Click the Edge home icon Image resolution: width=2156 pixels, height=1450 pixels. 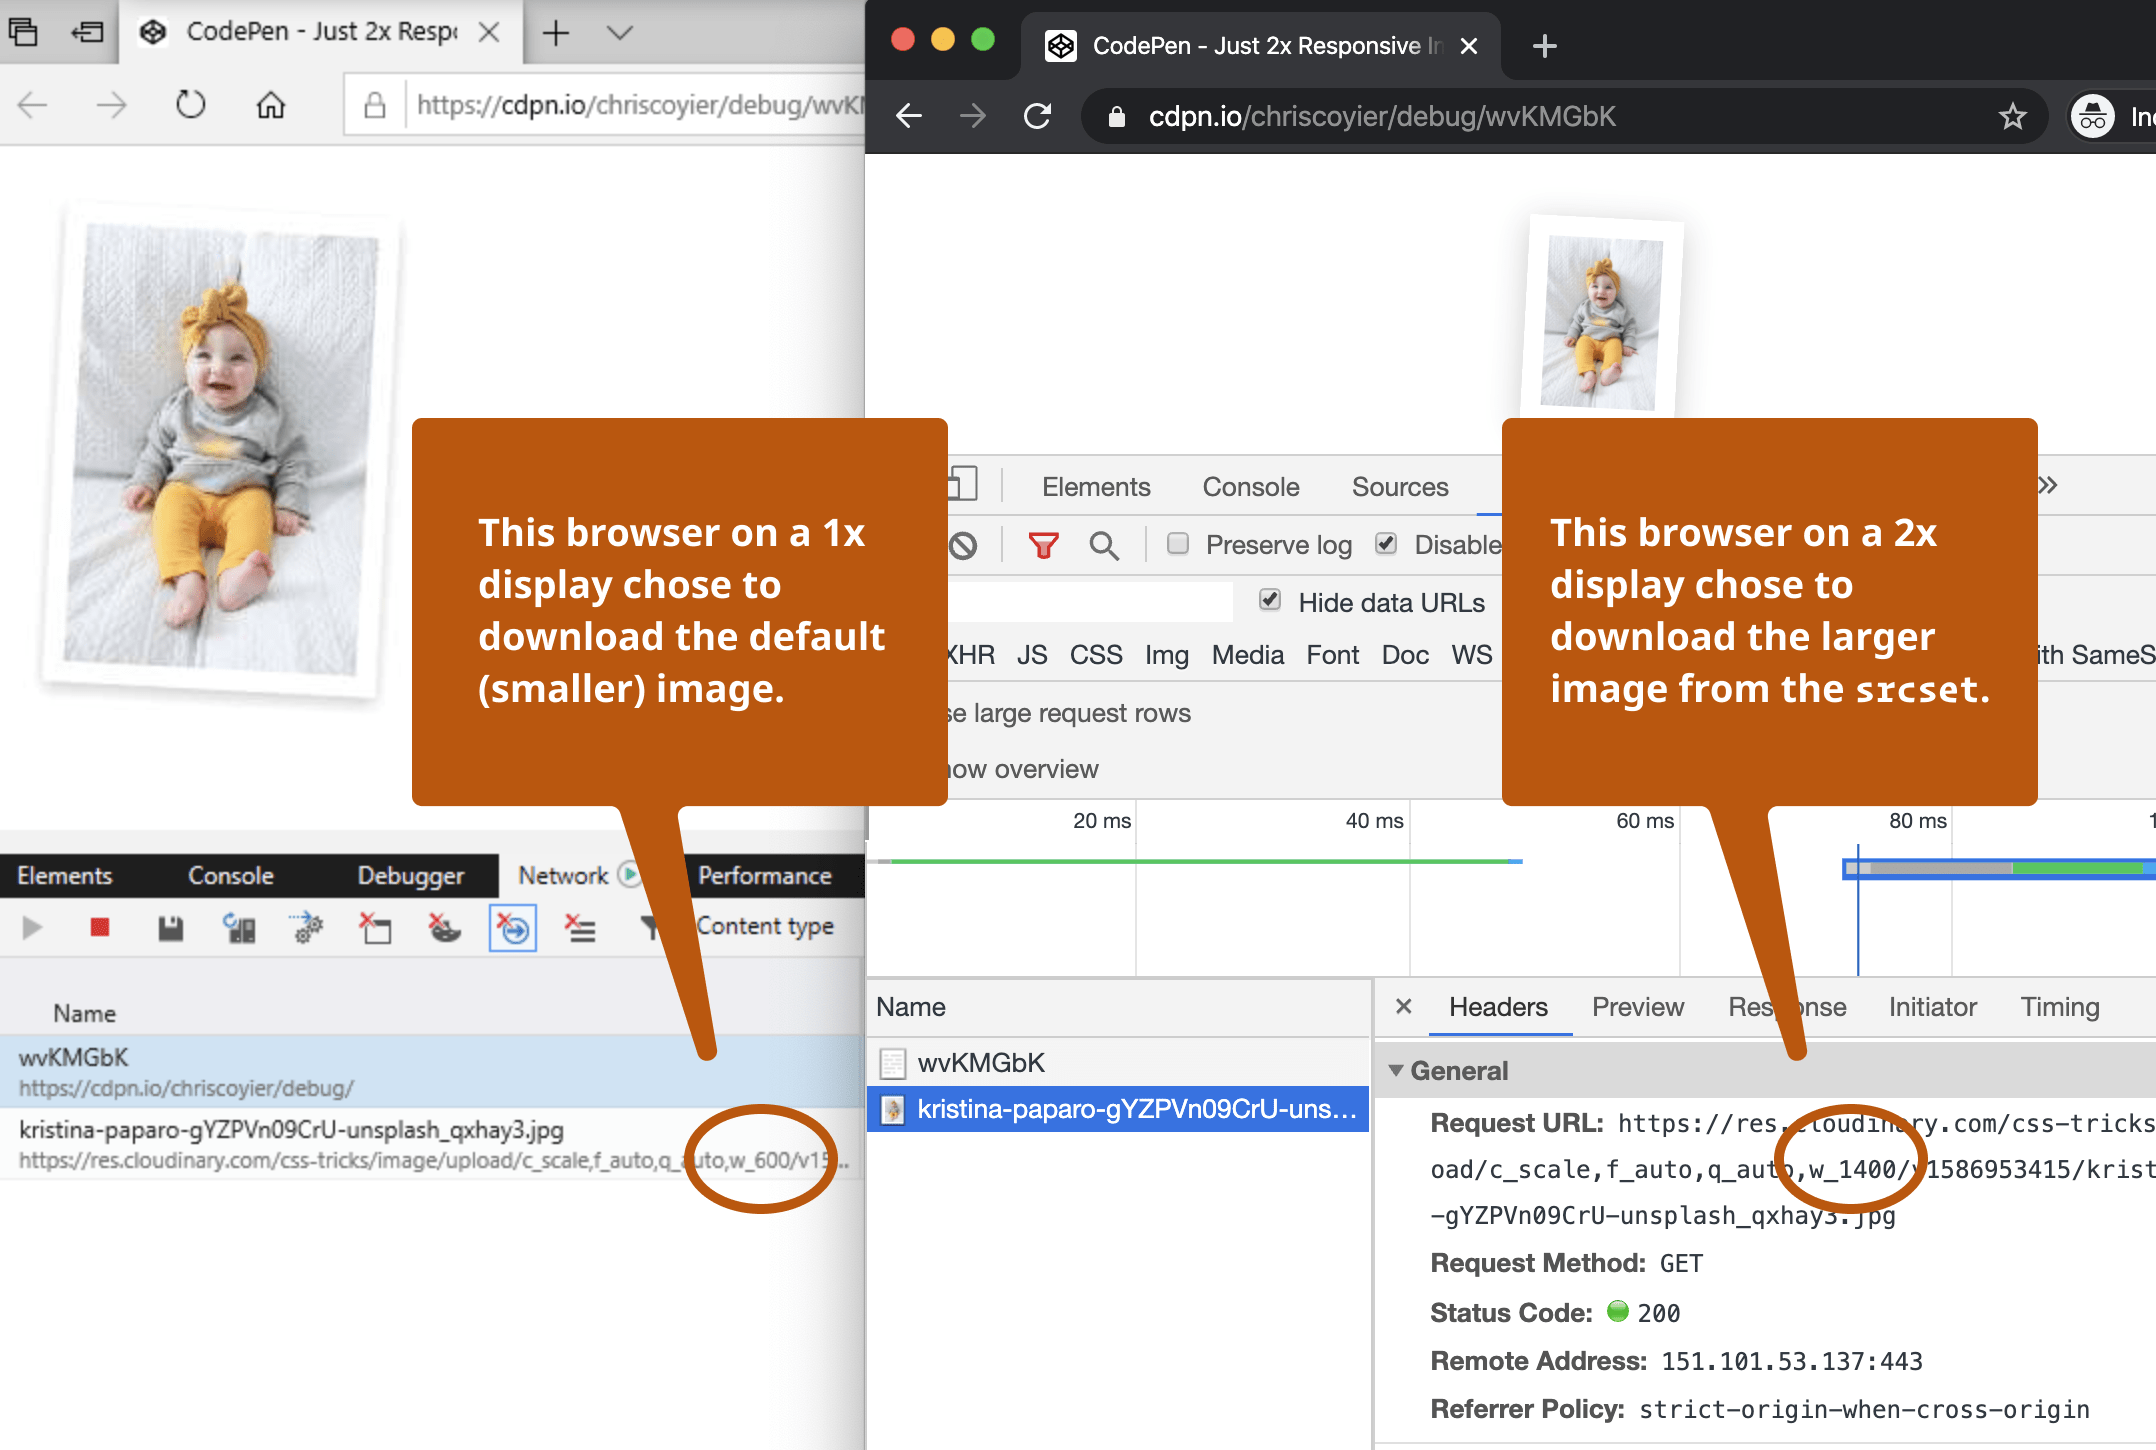coord(270,105)
